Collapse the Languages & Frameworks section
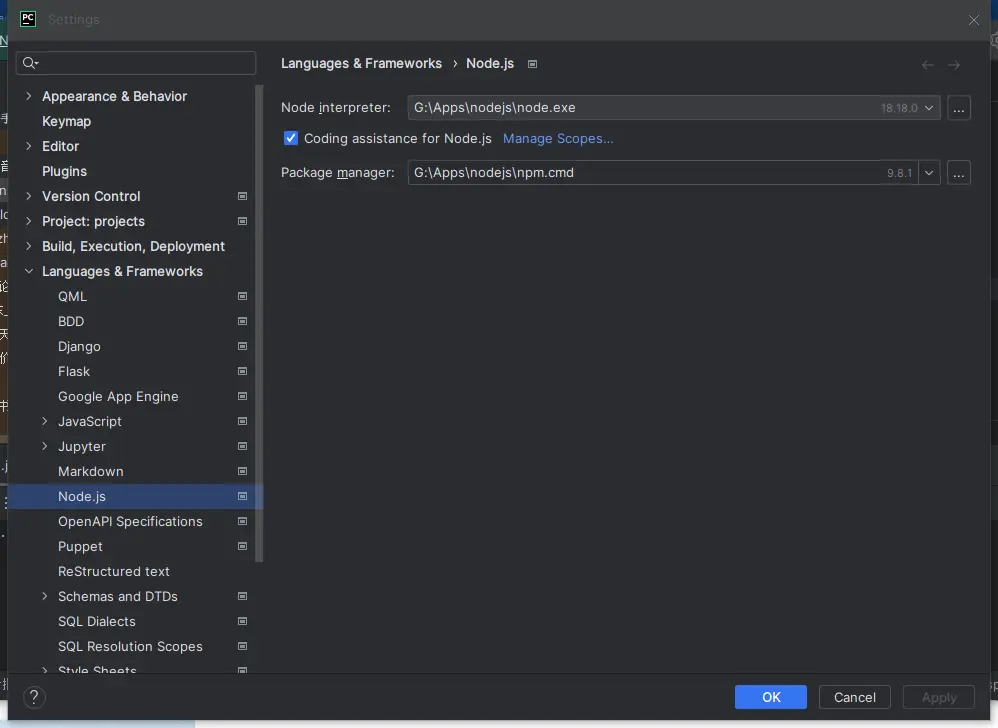Image resolution: width=998 pixels, height=728 pixels. [29, 271]
